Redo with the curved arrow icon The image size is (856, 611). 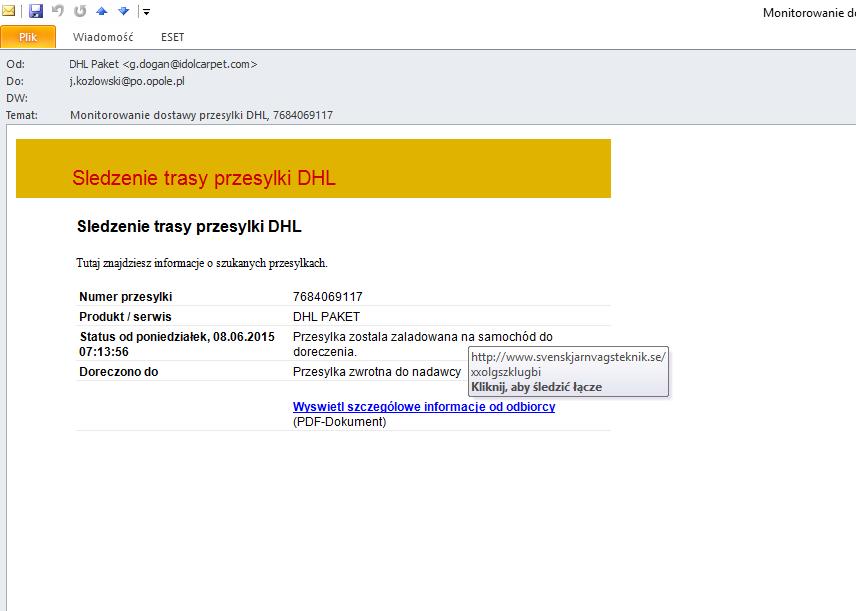coord(80,10)
